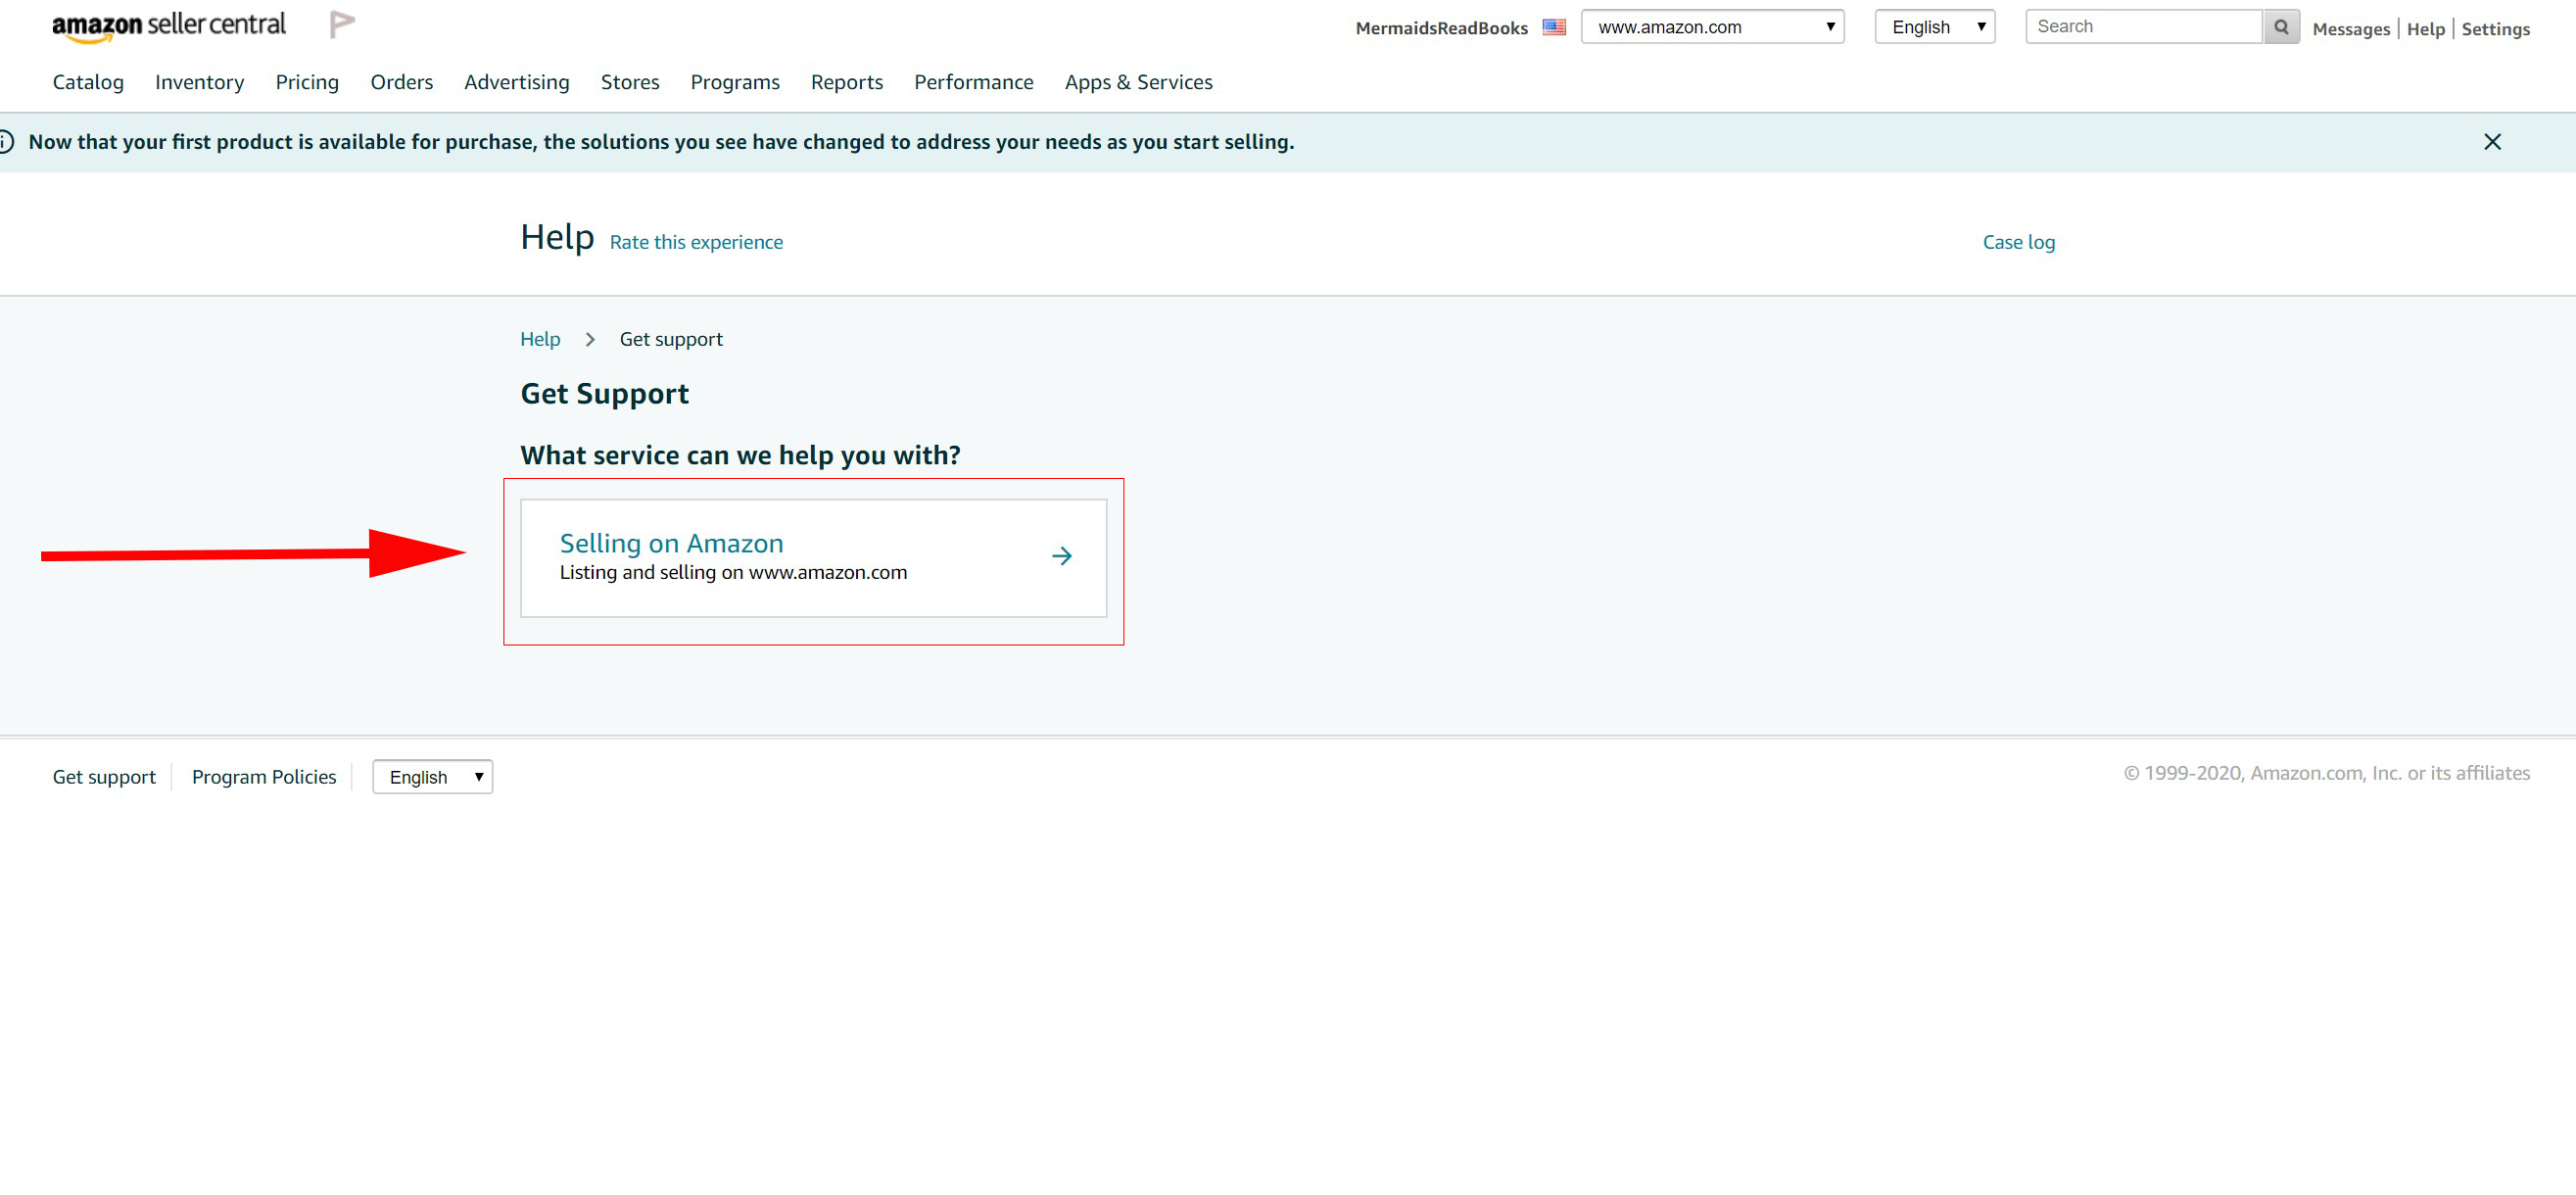Viewport: 2576px width, 1195px height.
Task: Open the Performance menu
Action: [x=974, y=82]
